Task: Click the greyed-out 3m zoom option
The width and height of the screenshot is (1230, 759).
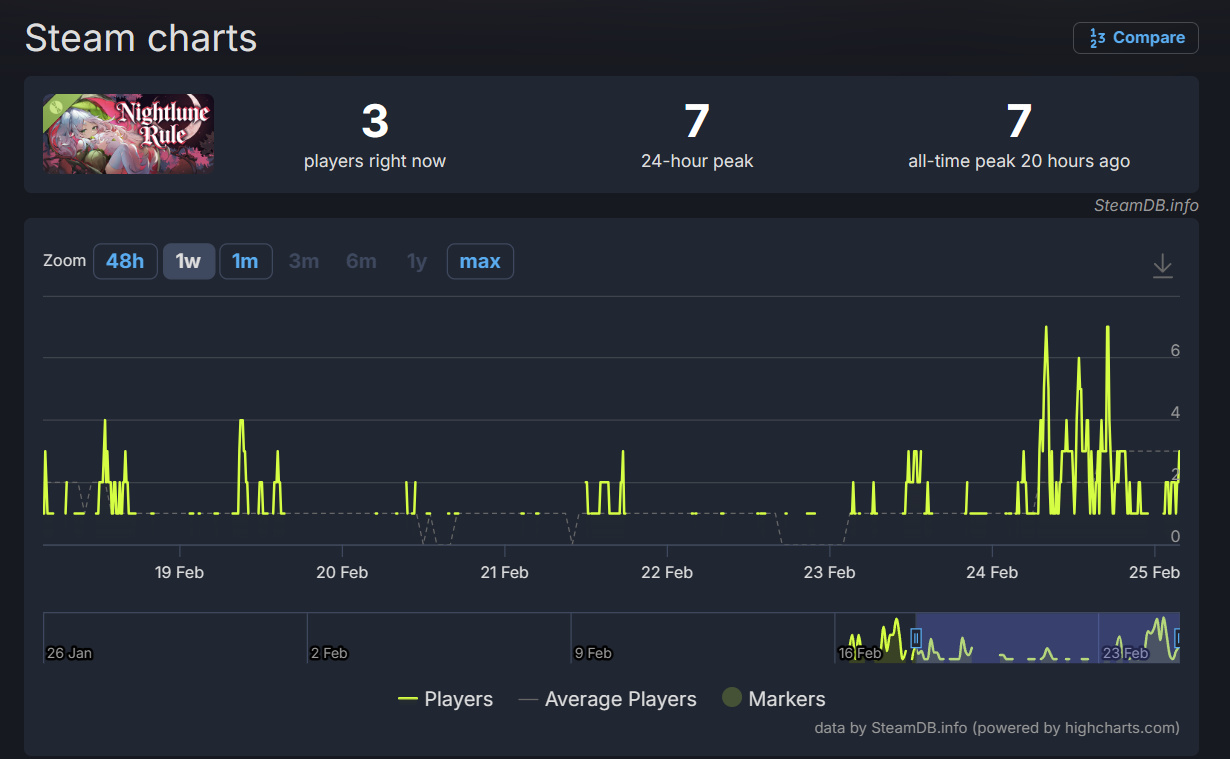Action: [304, 262]
